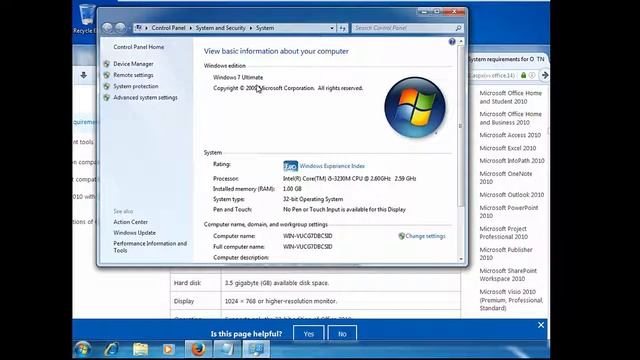Expand the arrow after System and Security breadcrumb

click(251, 28)
